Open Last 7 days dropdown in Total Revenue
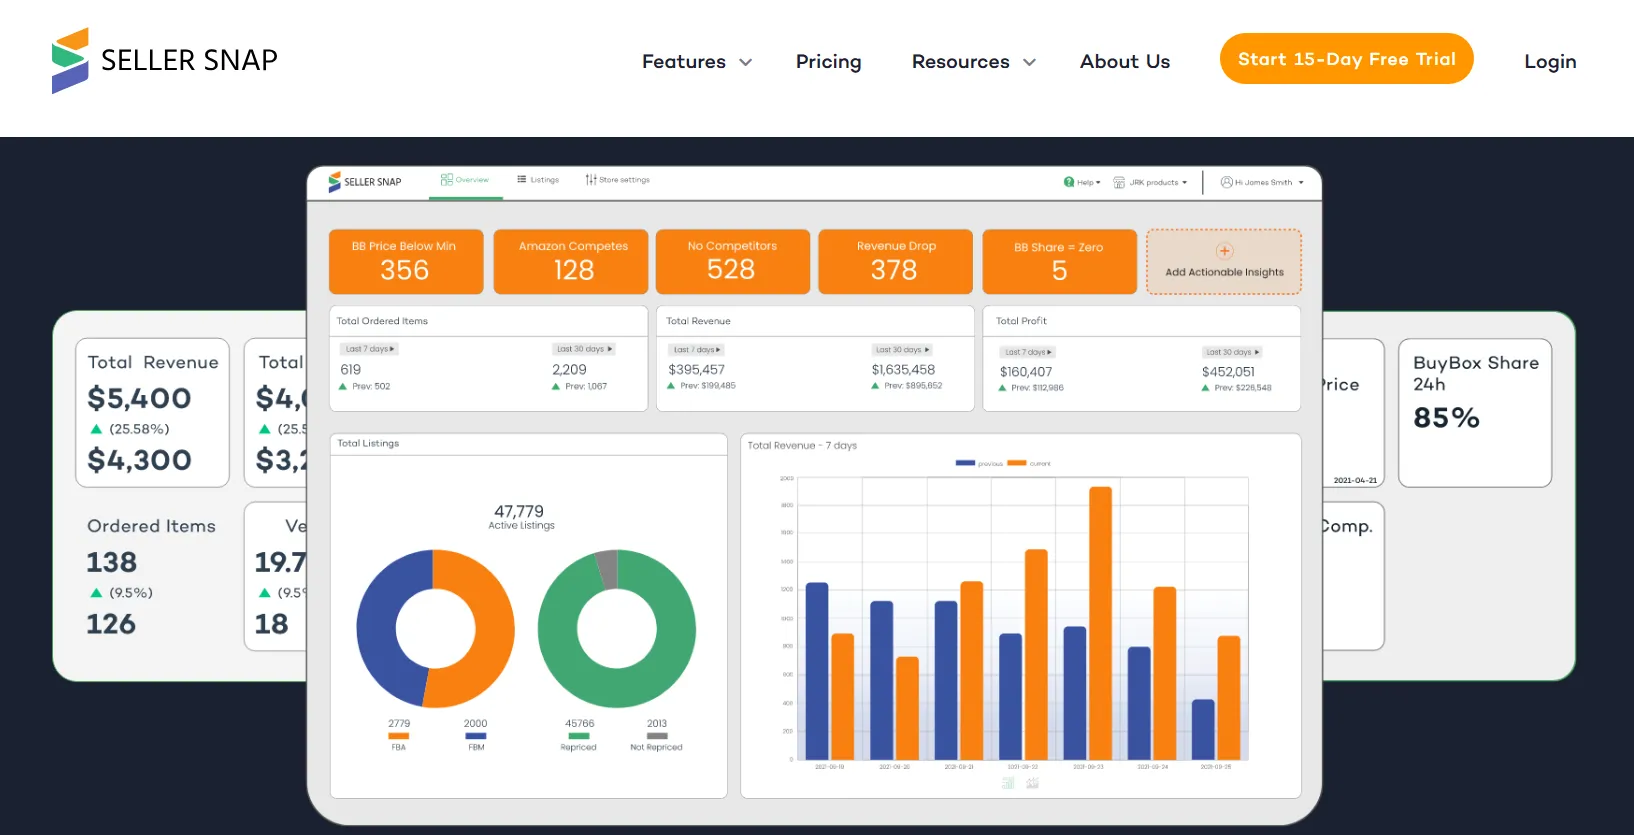Viewport: 1634px width, 835px height. (x=697, y=350)
